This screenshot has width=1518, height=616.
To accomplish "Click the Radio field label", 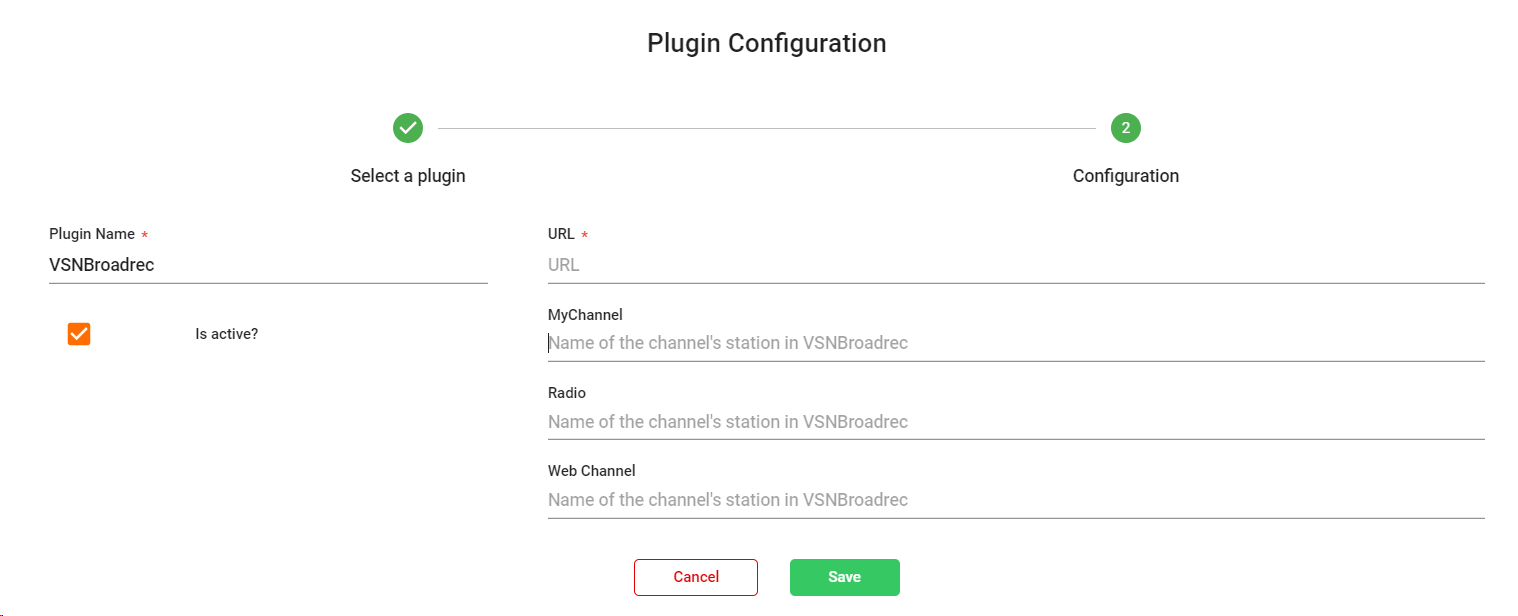I will (567, 393).
